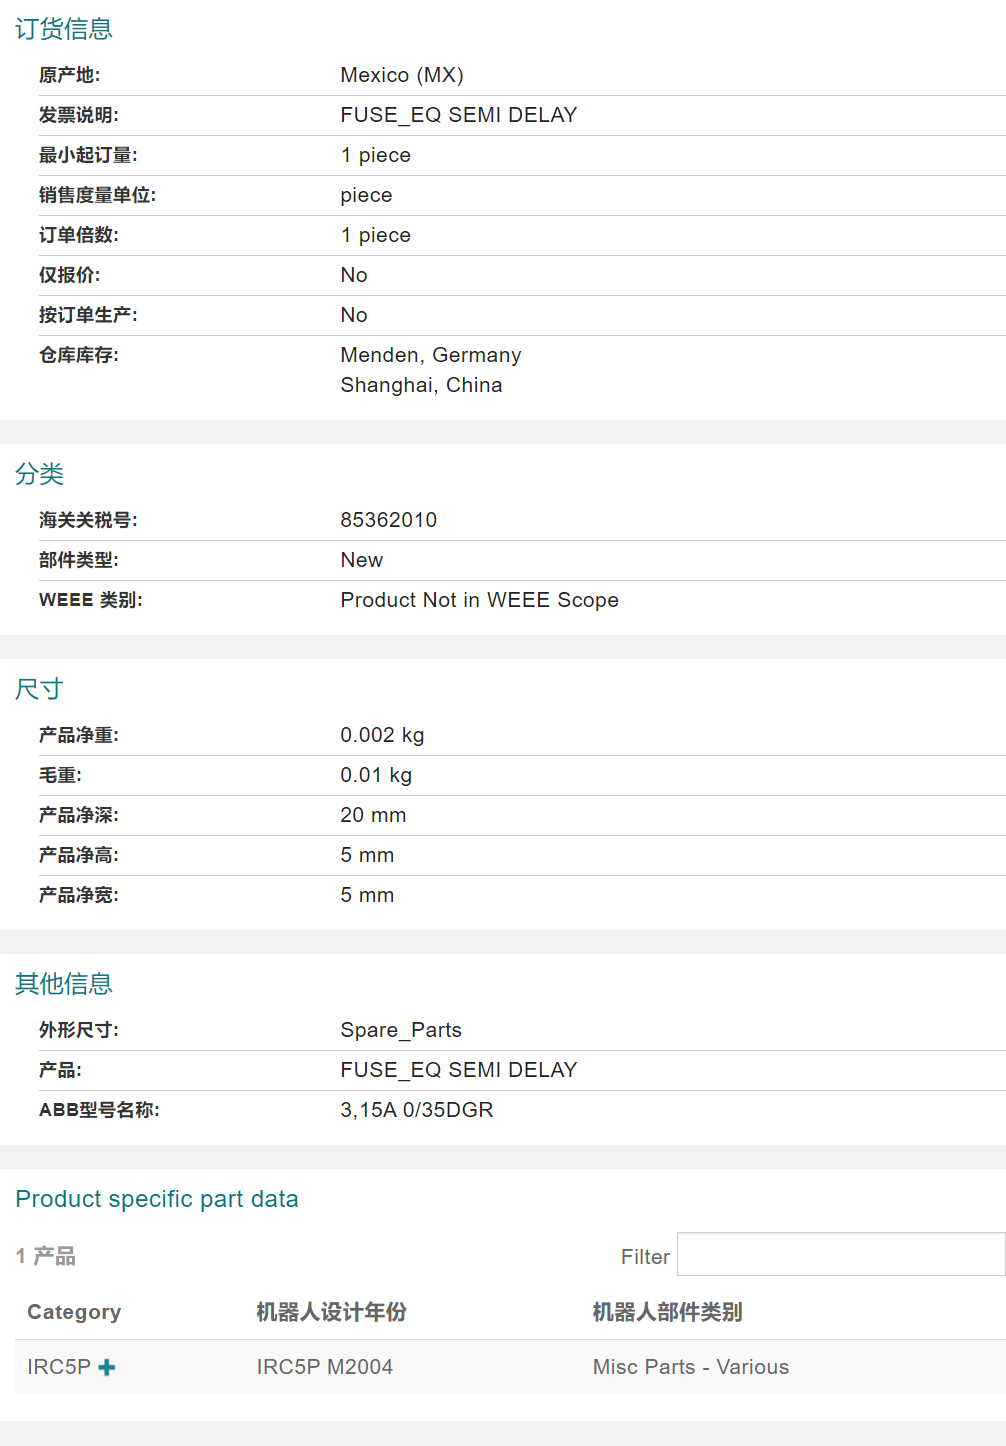
Task: Click the Menden, Germany warehouse entry
Action: click(x=430, y=355)
